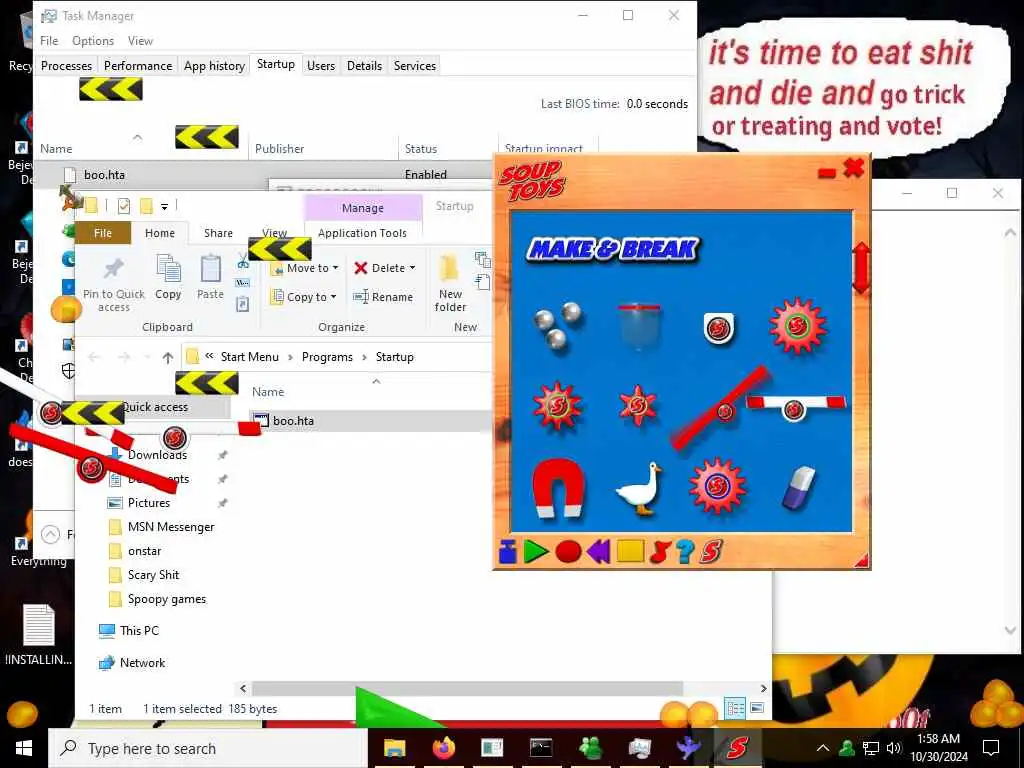Pick the glass cup toy in Make & Break
The width and height of the screenshot is (1024, 768).
pos(639,325)
